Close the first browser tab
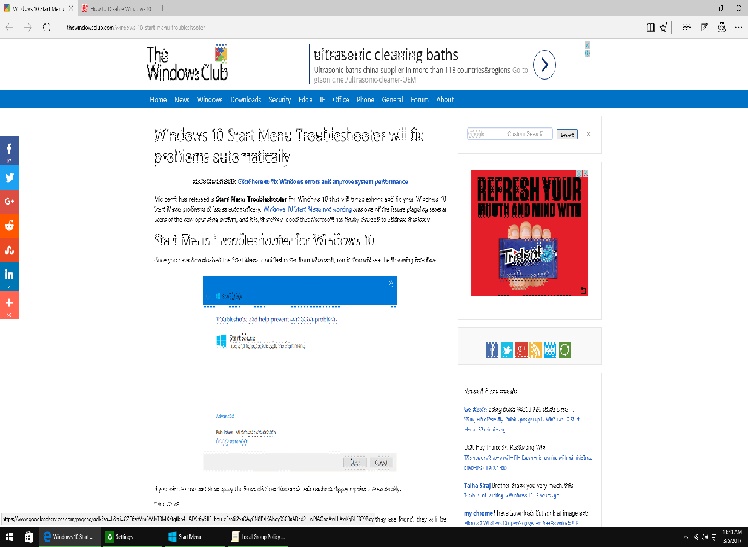The width and height of the screenshot is (748, 547). click(71, 8)
